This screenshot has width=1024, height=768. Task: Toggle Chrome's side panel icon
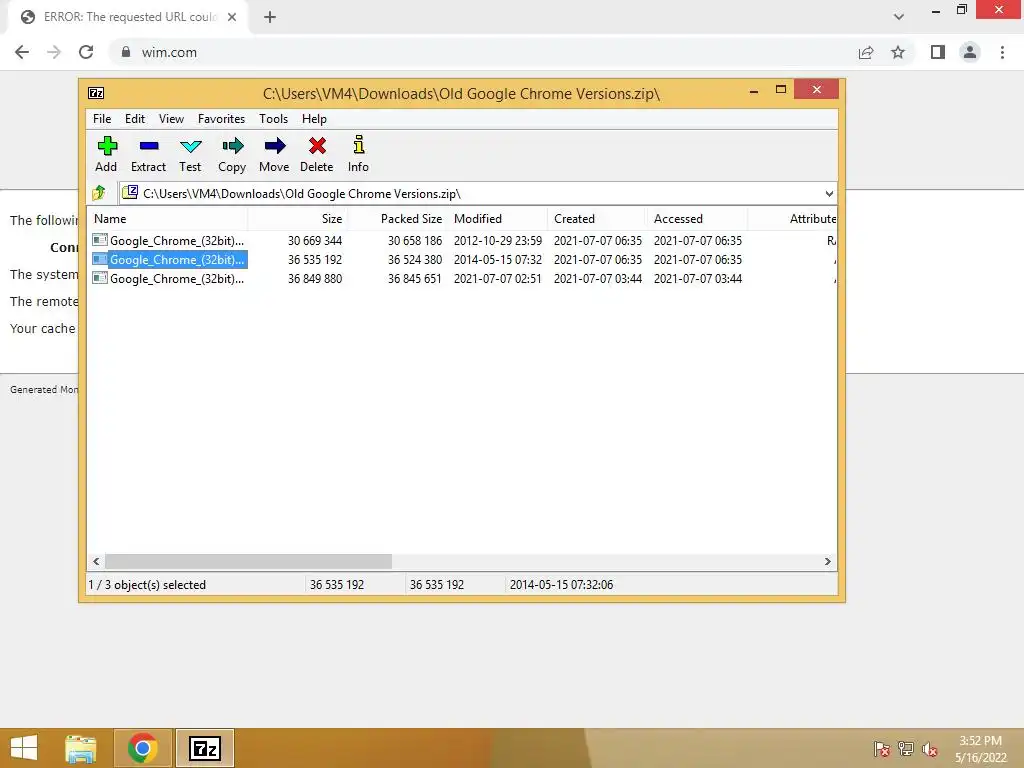click(x=938, y=52)
